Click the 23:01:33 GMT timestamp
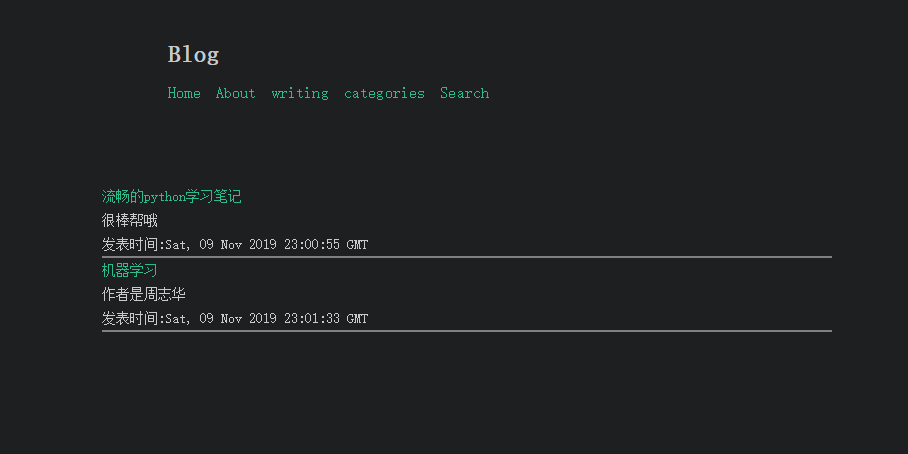This screenshot has width=908, height=454. (326, 318)
